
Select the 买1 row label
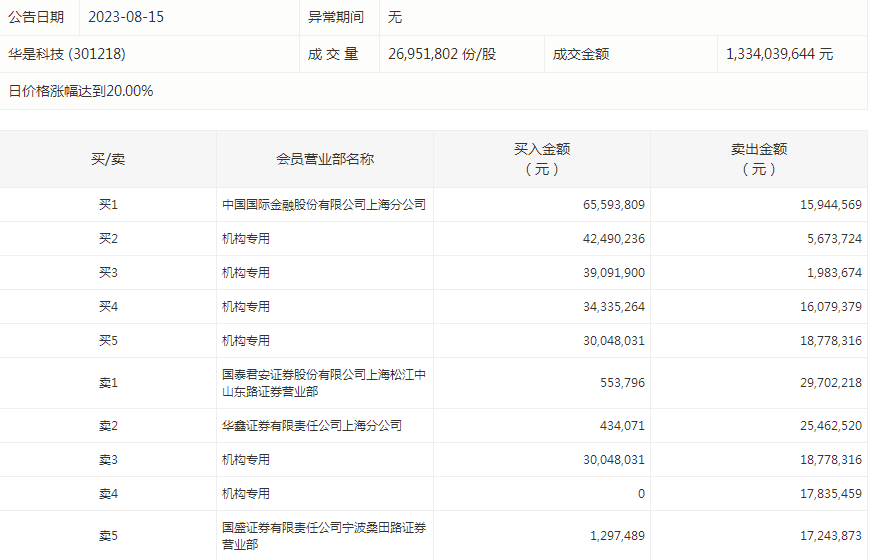pyautogui.click(x=108, y=205)
